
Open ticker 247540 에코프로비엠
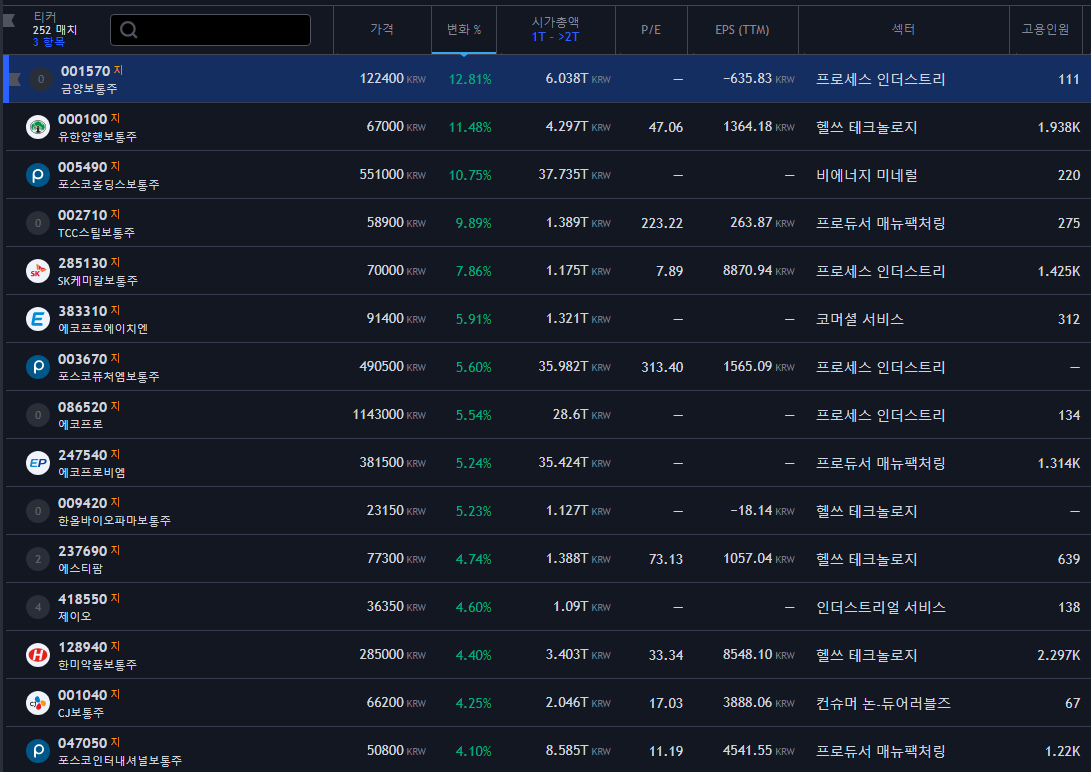point(92,463)
